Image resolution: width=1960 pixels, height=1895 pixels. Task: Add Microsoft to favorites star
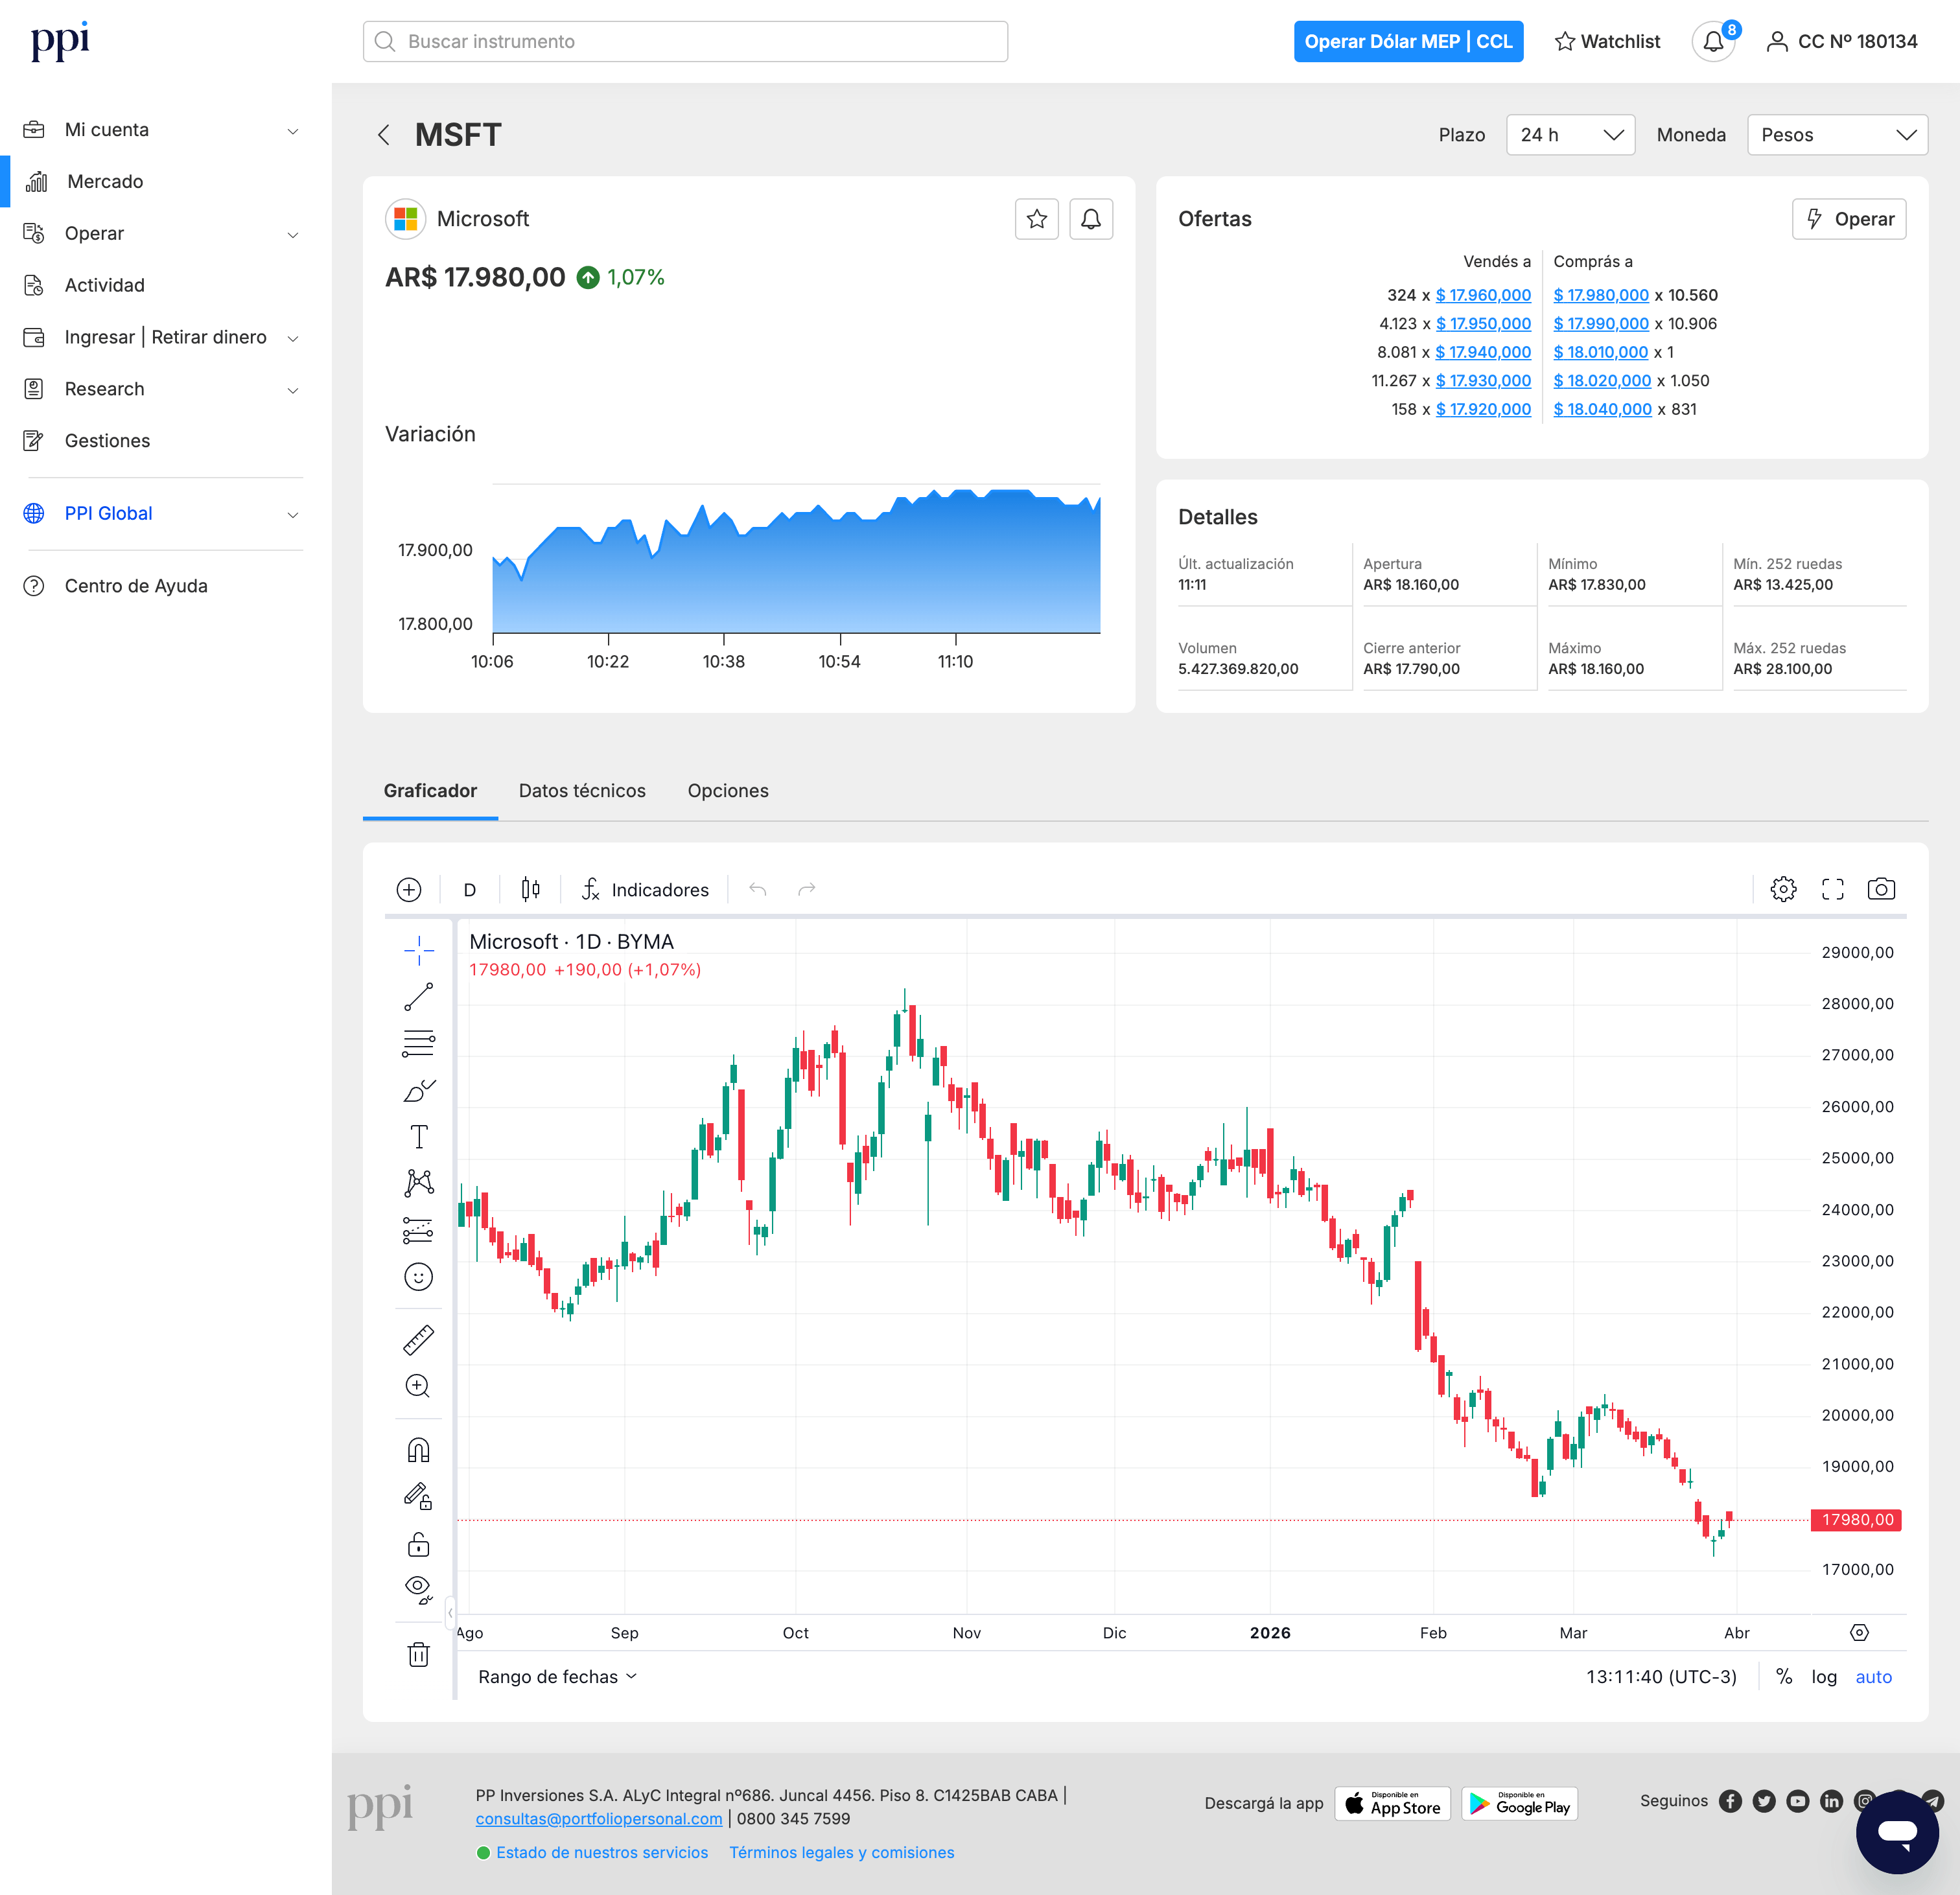point(1037,219)
